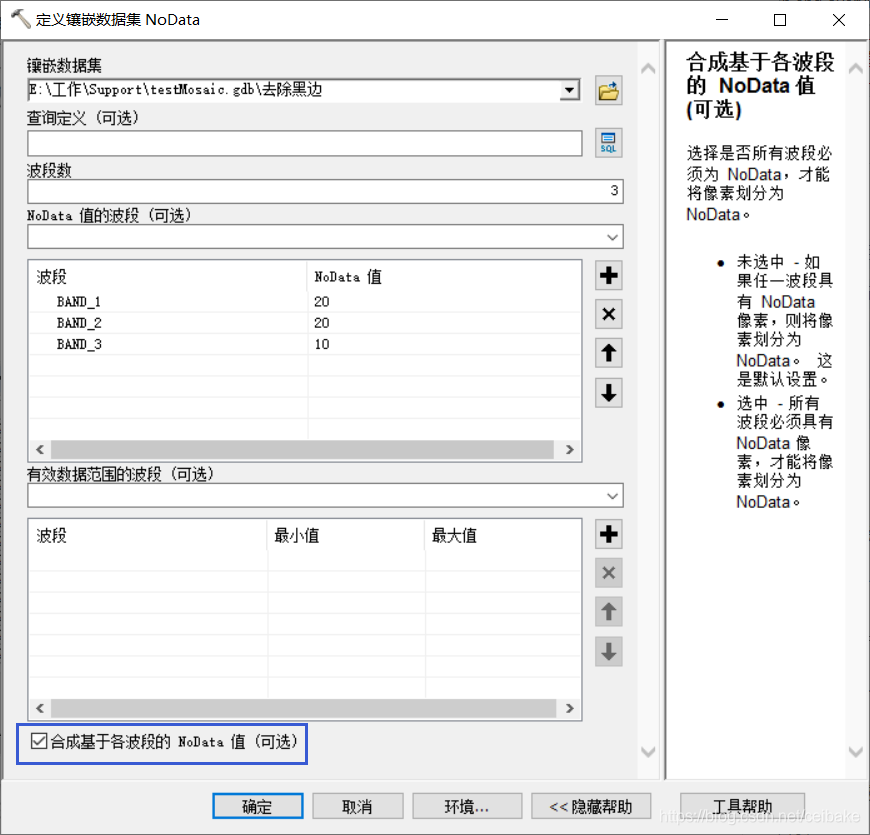Image resolution: width=870 pixels, height=835 pixels.
Task: Click NoData table horizontal scrollbar left arrow
Action: (40, 449)
